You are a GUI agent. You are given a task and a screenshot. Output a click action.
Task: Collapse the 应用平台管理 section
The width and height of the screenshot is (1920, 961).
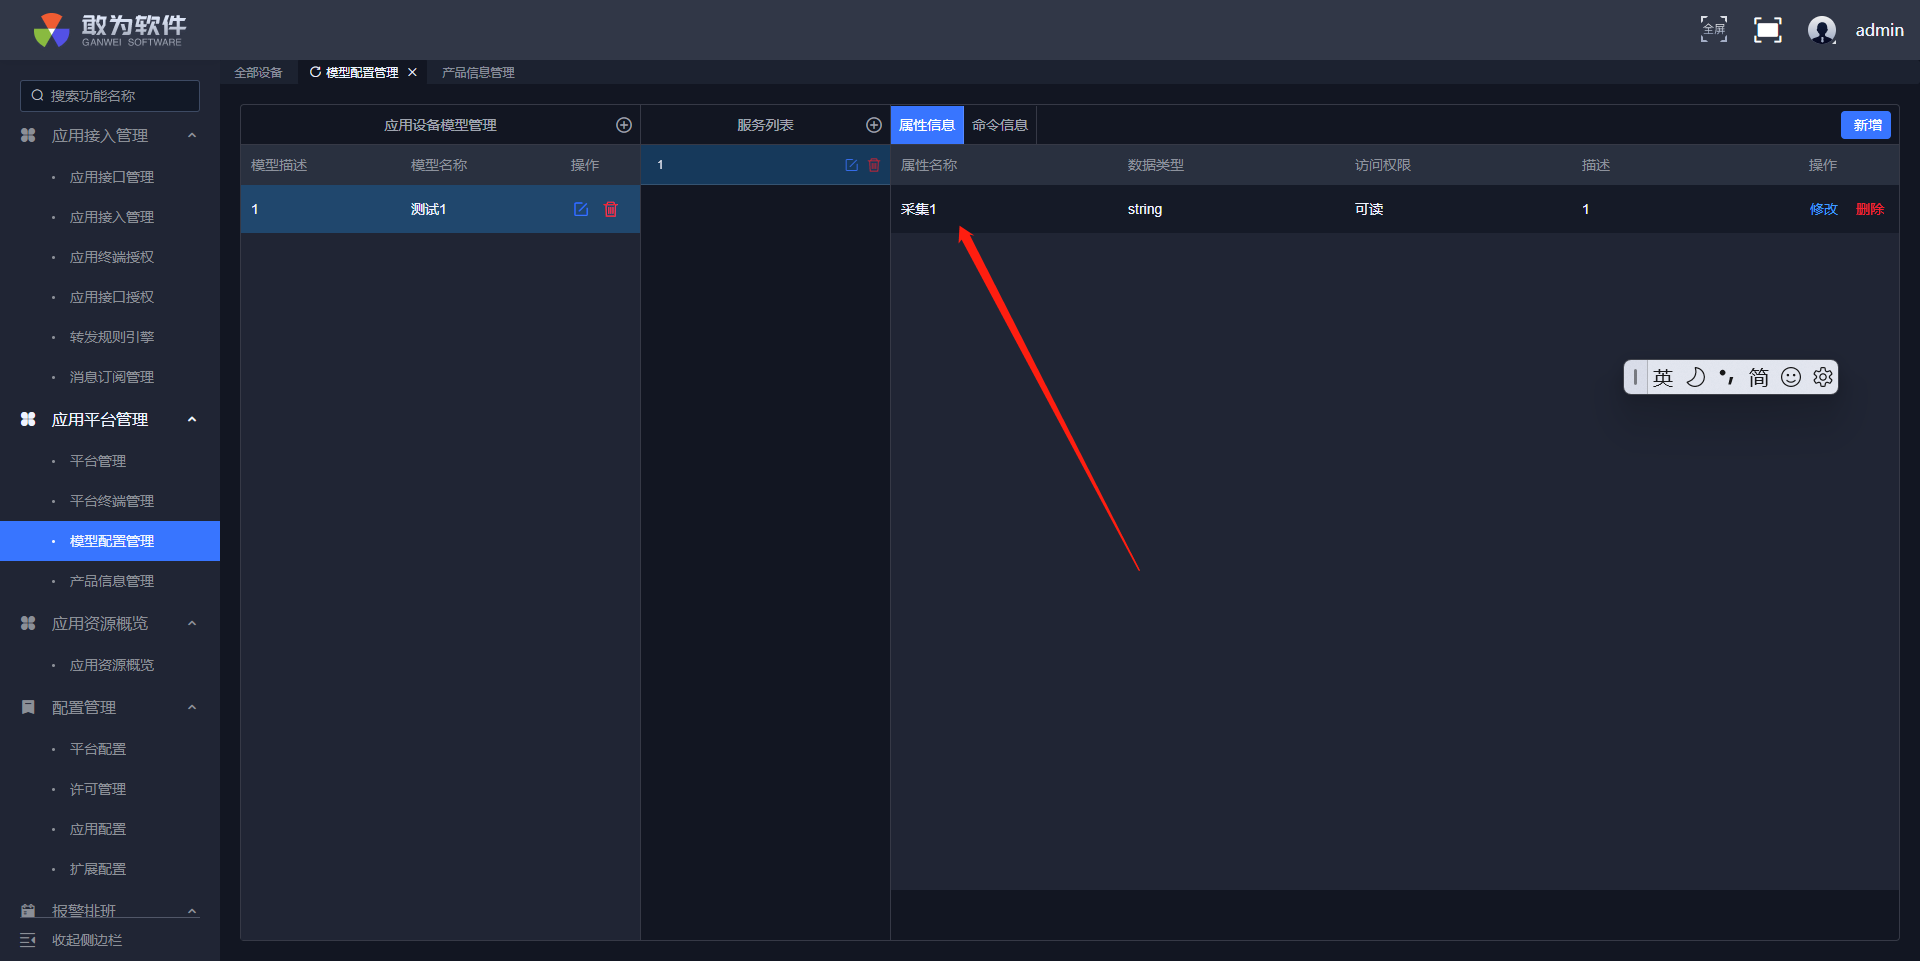pos(192,419)
